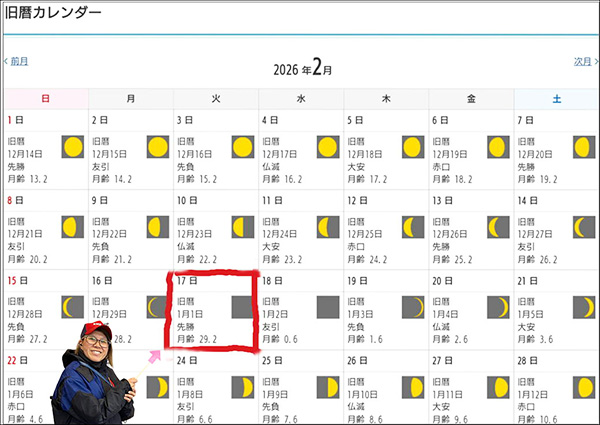Open the February 18 date cell
The width and height of the screenshot is (600, 425).
300,308
